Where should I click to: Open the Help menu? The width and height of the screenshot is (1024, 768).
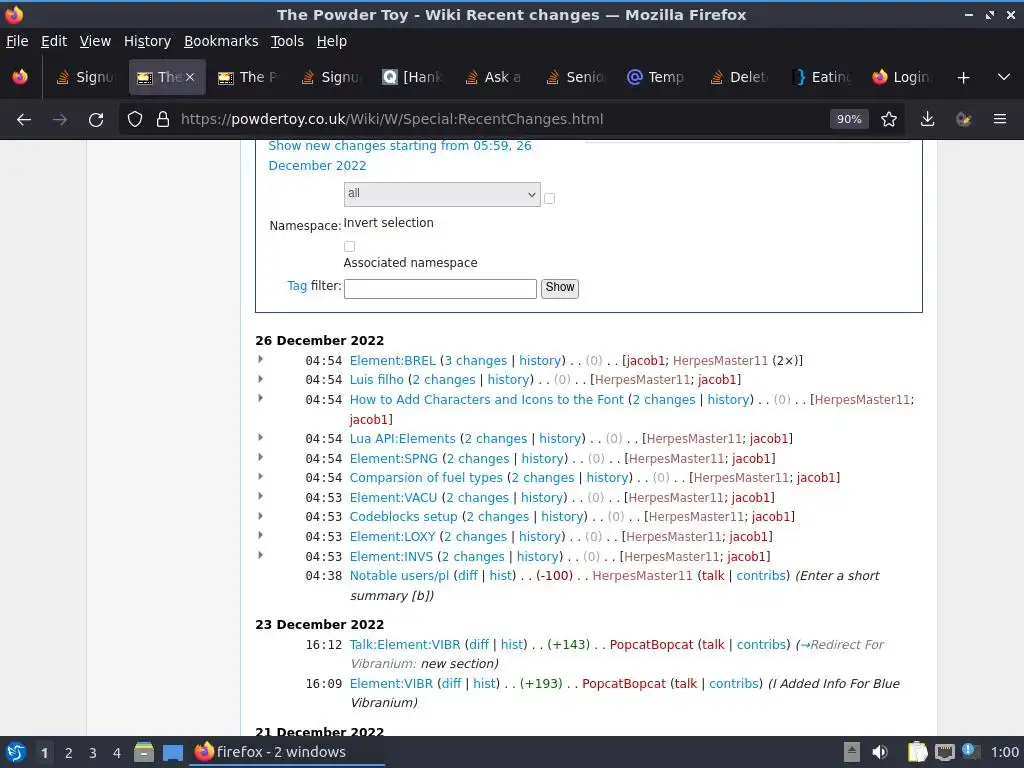click(x=331, y=41)
